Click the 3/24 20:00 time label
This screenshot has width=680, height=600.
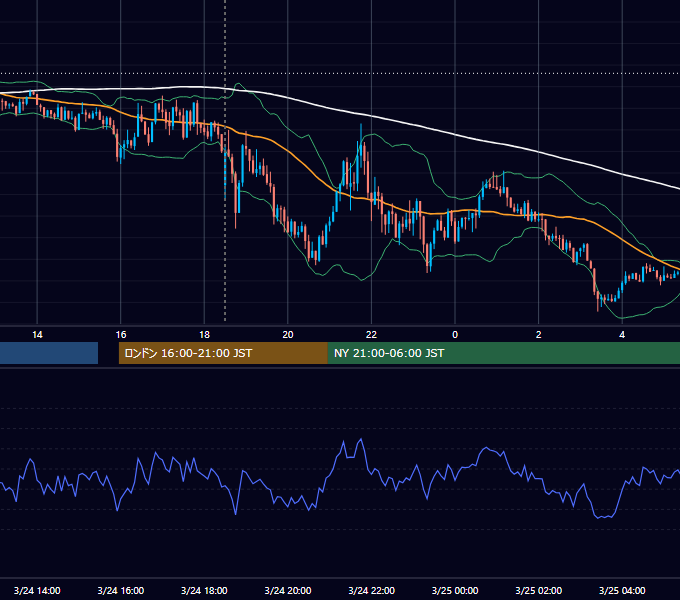pos(288,590)
